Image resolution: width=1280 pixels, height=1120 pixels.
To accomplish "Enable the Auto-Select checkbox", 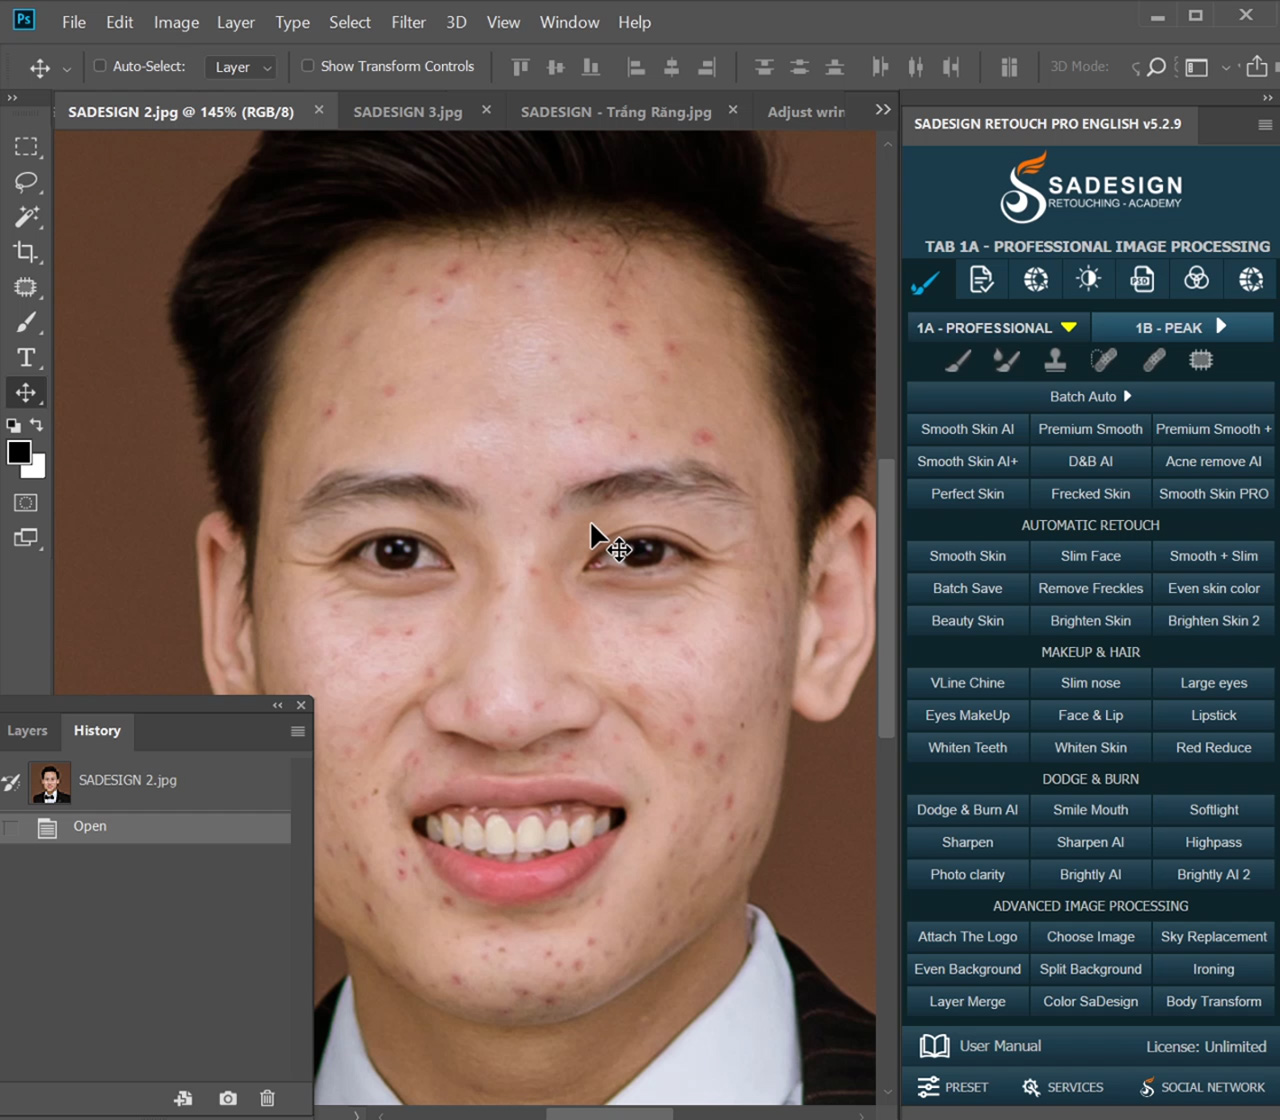I will point(100,66).
